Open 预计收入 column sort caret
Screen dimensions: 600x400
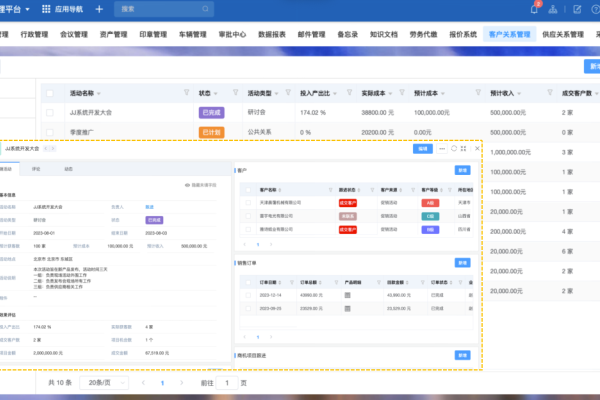(519, 93)
